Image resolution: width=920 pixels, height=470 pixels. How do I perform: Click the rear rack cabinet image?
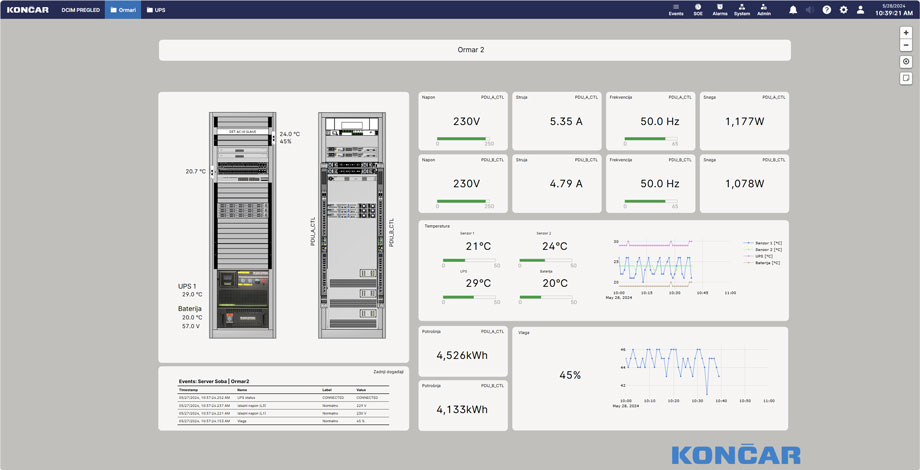351,225
